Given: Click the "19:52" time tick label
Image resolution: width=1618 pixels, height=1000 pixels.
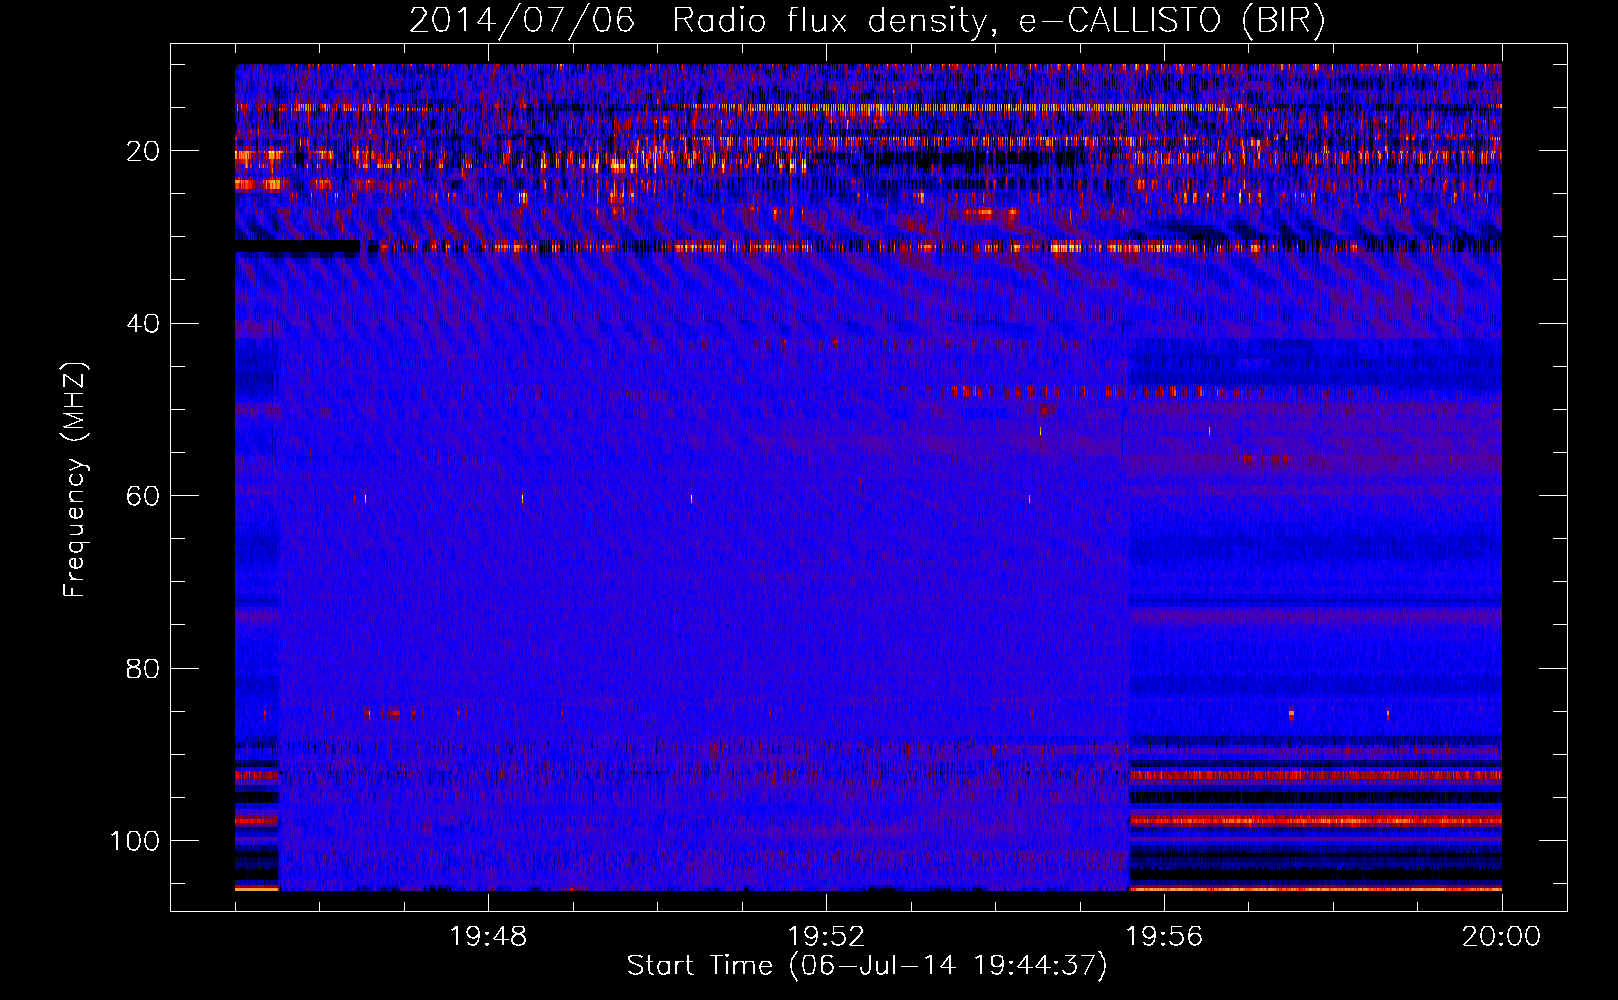Looking at the screenshot, I should pos(826,937).
